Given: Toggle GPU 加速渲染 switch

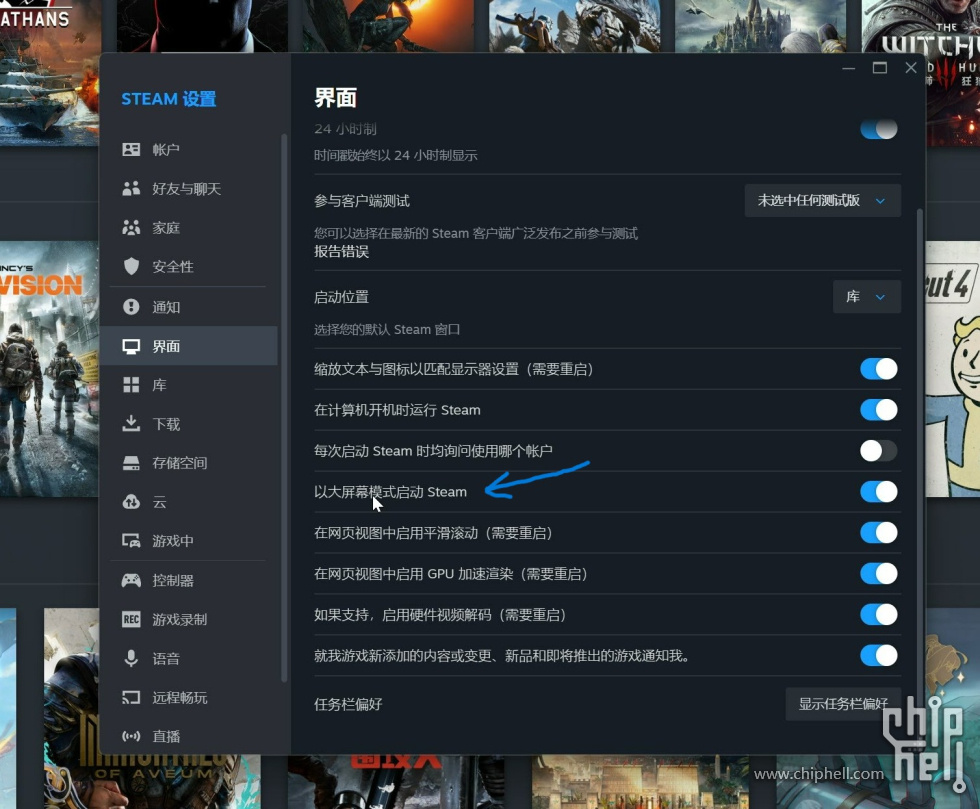Looking at the screenshot, I should point(879,574).
